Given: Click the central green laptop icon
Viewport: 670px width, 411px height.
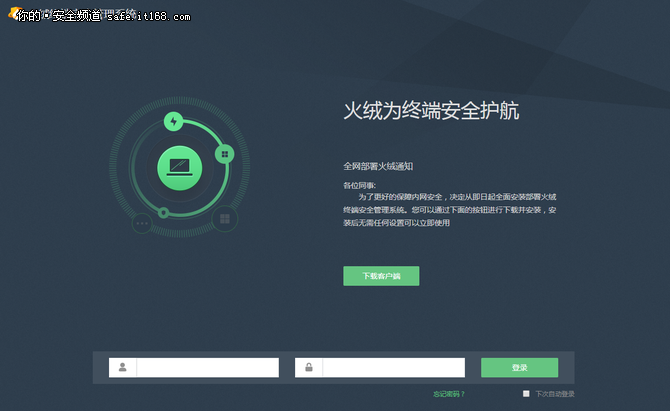Looking at the screenshot, I should 179,168.
